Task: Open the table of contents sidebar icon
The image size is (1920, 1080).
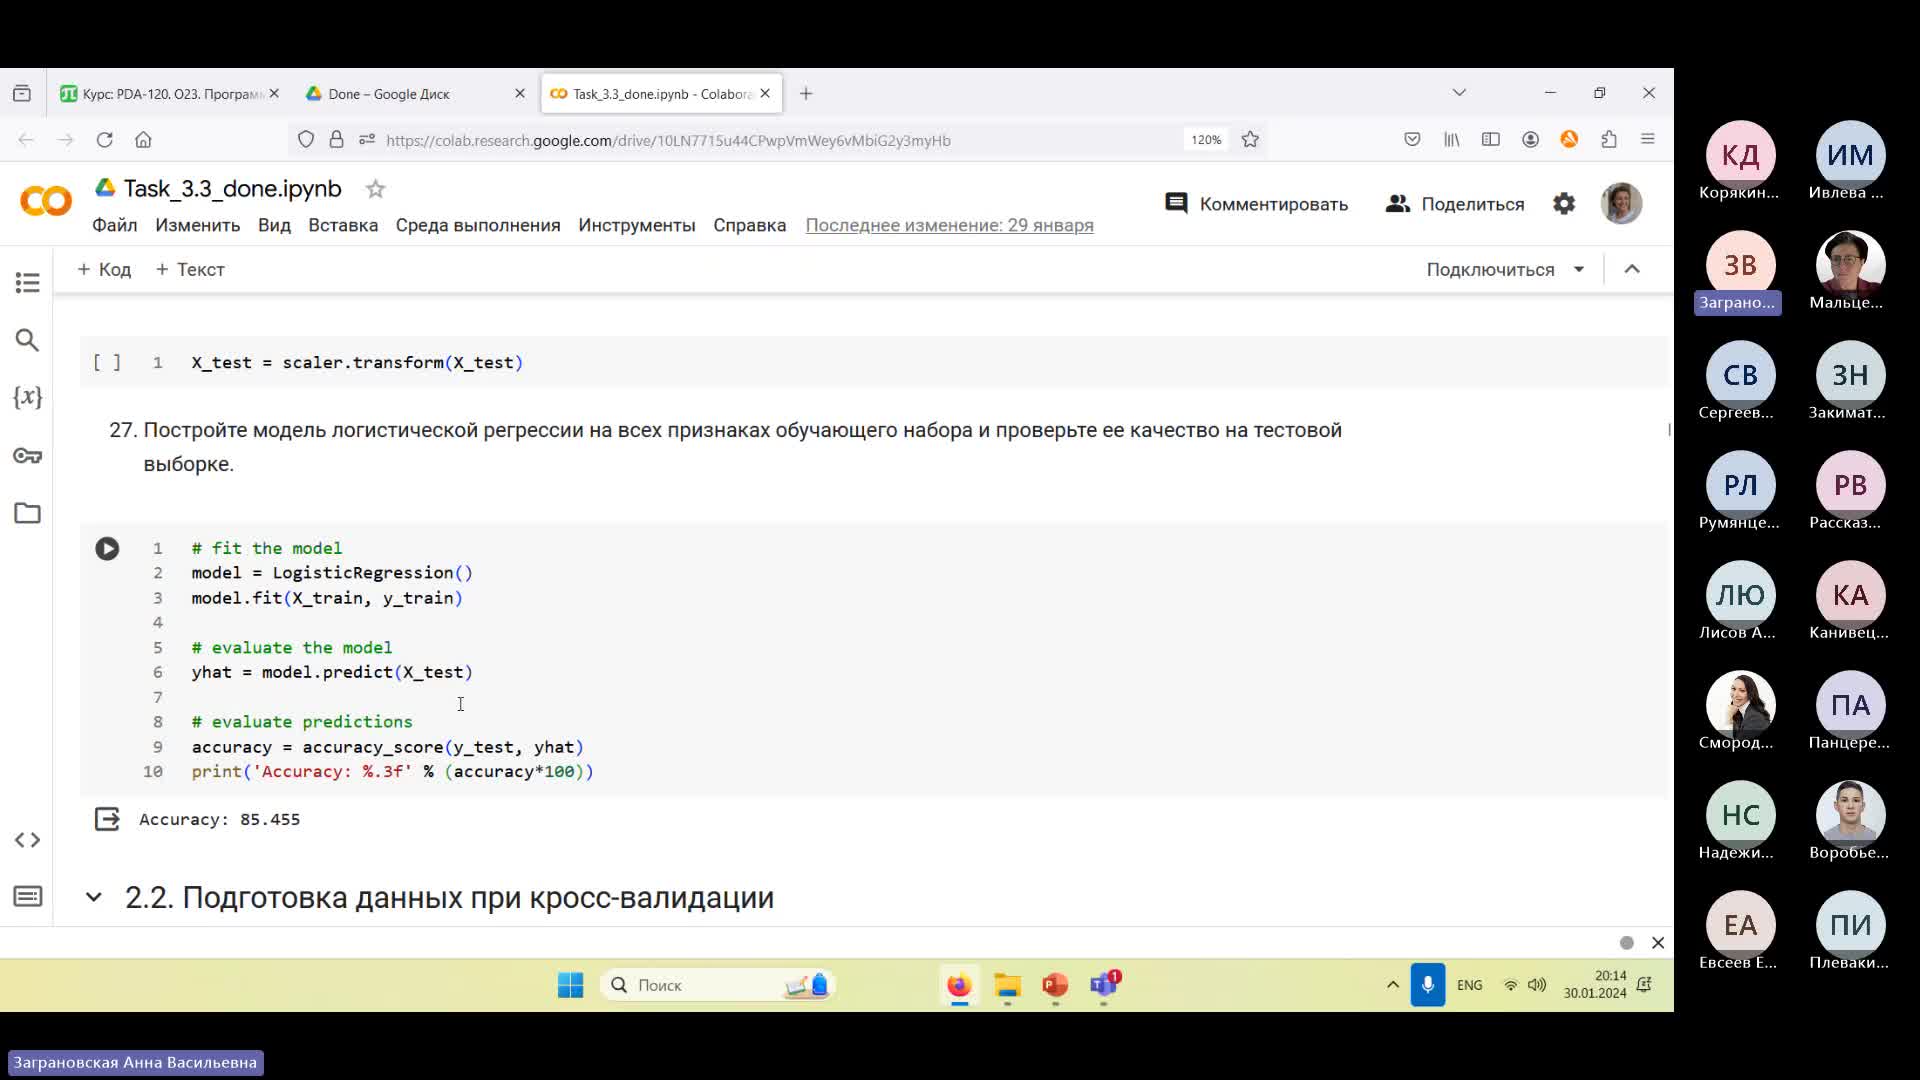Action: point(27,283)
